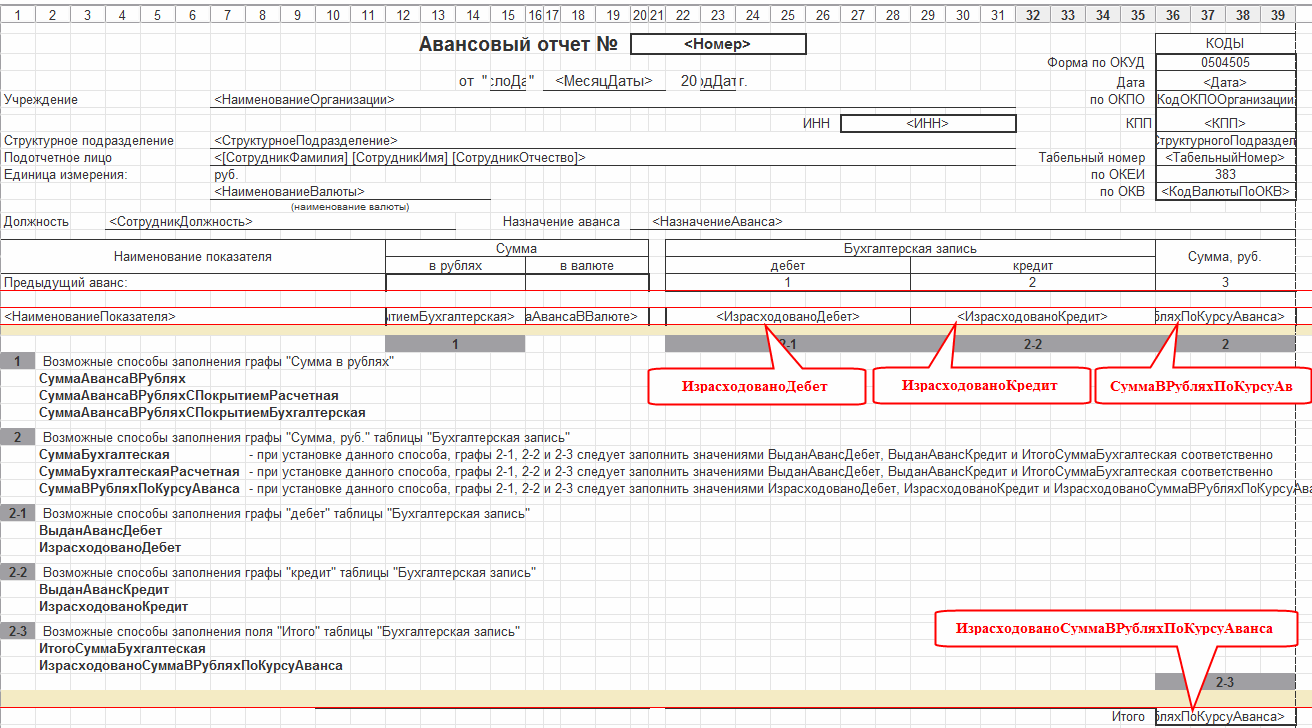This screenshot has height=728, width=1312.
Task: Click the "ВыданАвансДебет" legend entry
Action: tap(100, 530)
